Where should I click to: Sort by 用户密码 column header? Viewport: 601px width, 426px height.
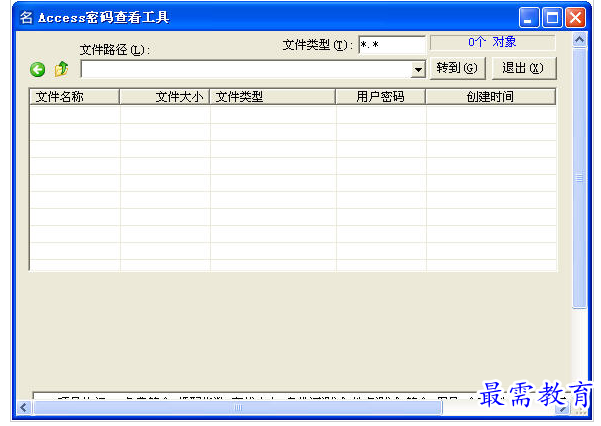[x=381, y=97]
